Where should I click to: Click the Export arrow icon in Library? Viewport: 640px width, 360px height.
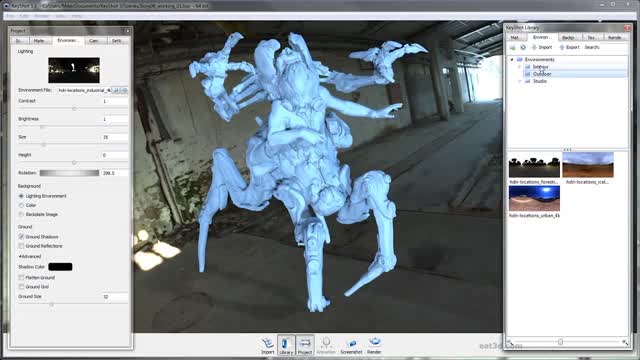562,47
